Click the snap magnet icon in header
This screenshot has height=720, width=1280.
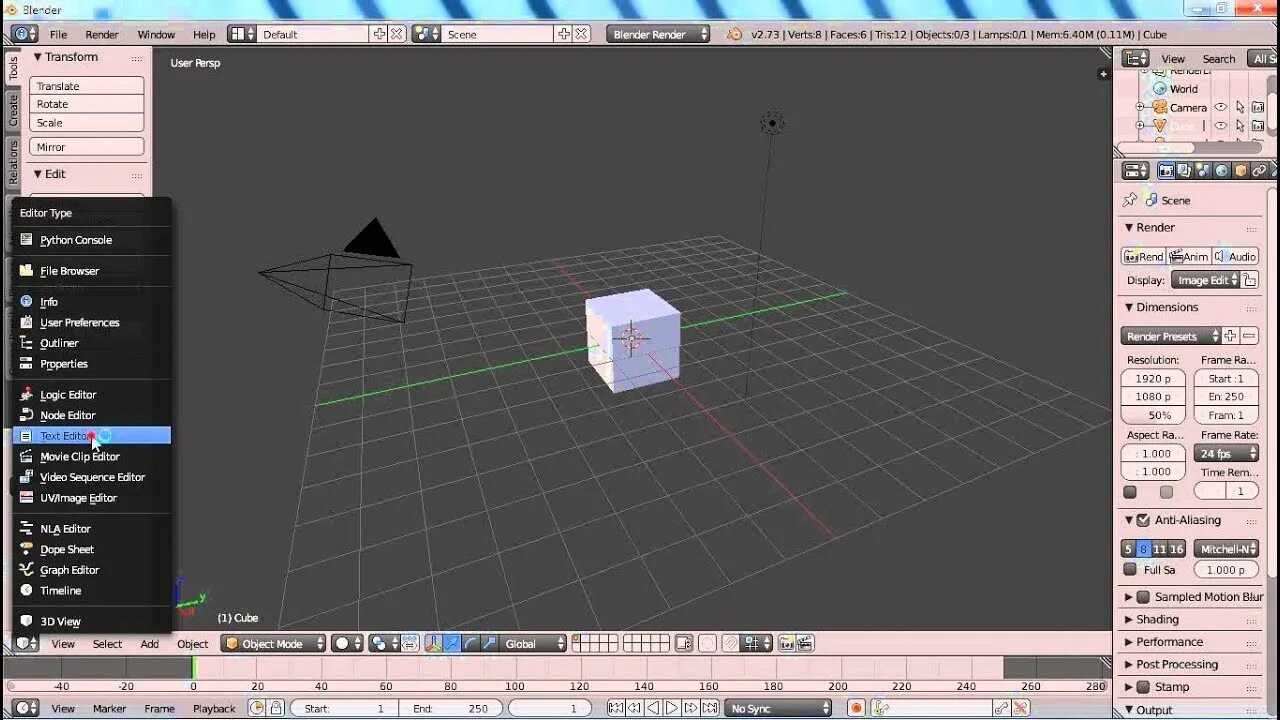(731, 643)
